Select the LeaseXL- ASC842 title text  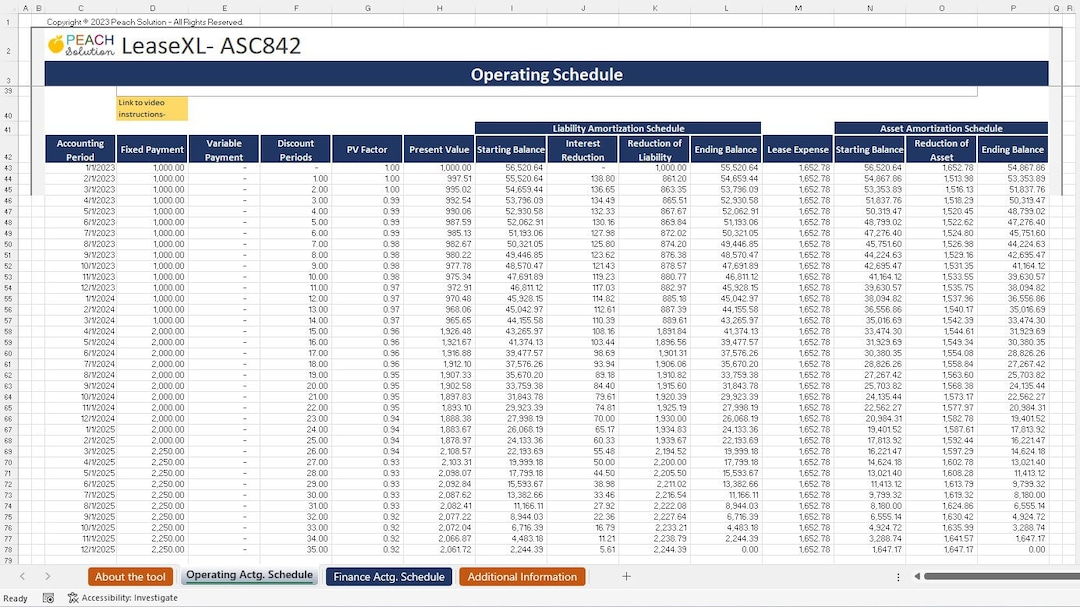pos(211,46)
